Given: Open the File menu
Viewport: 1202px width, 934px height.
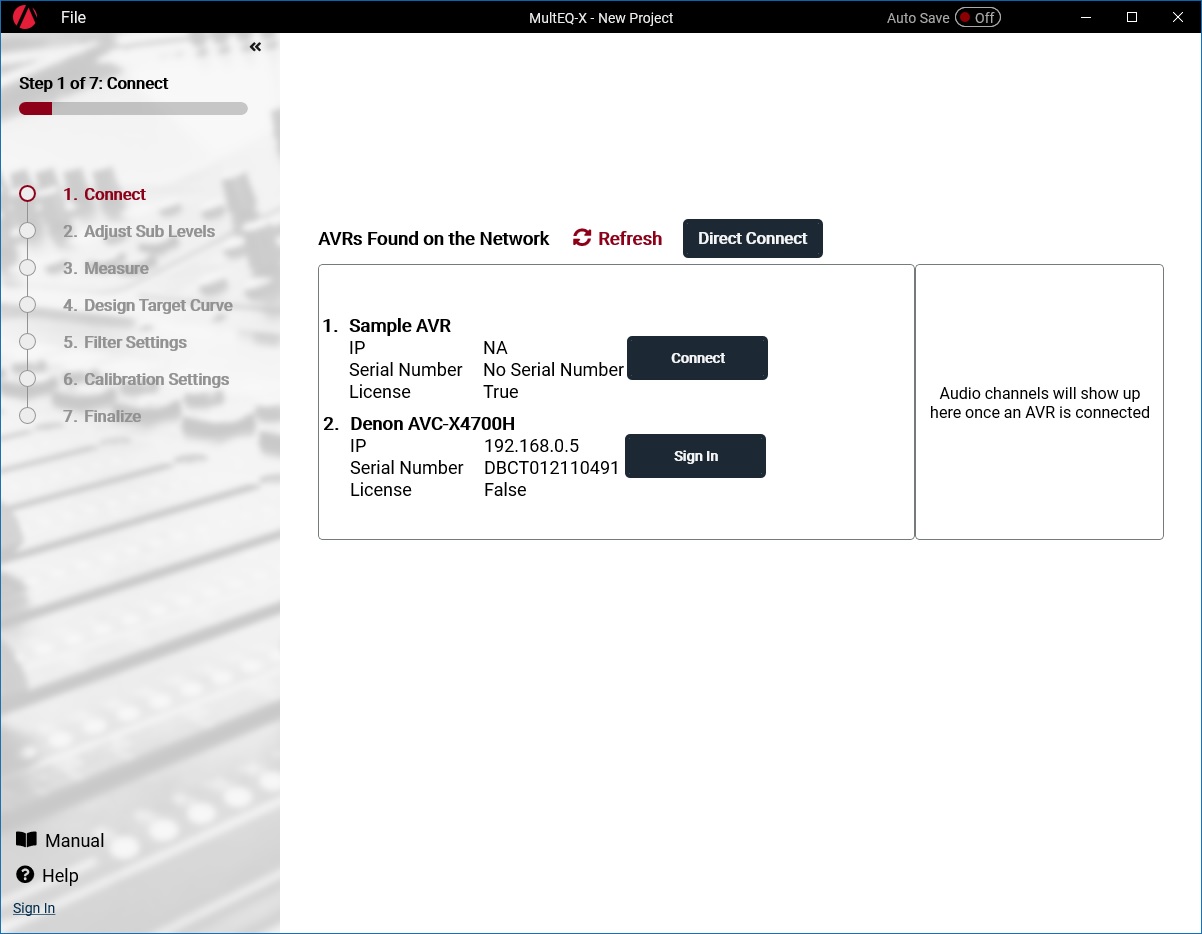Looking at the screenshot, I should pos(73,17).
